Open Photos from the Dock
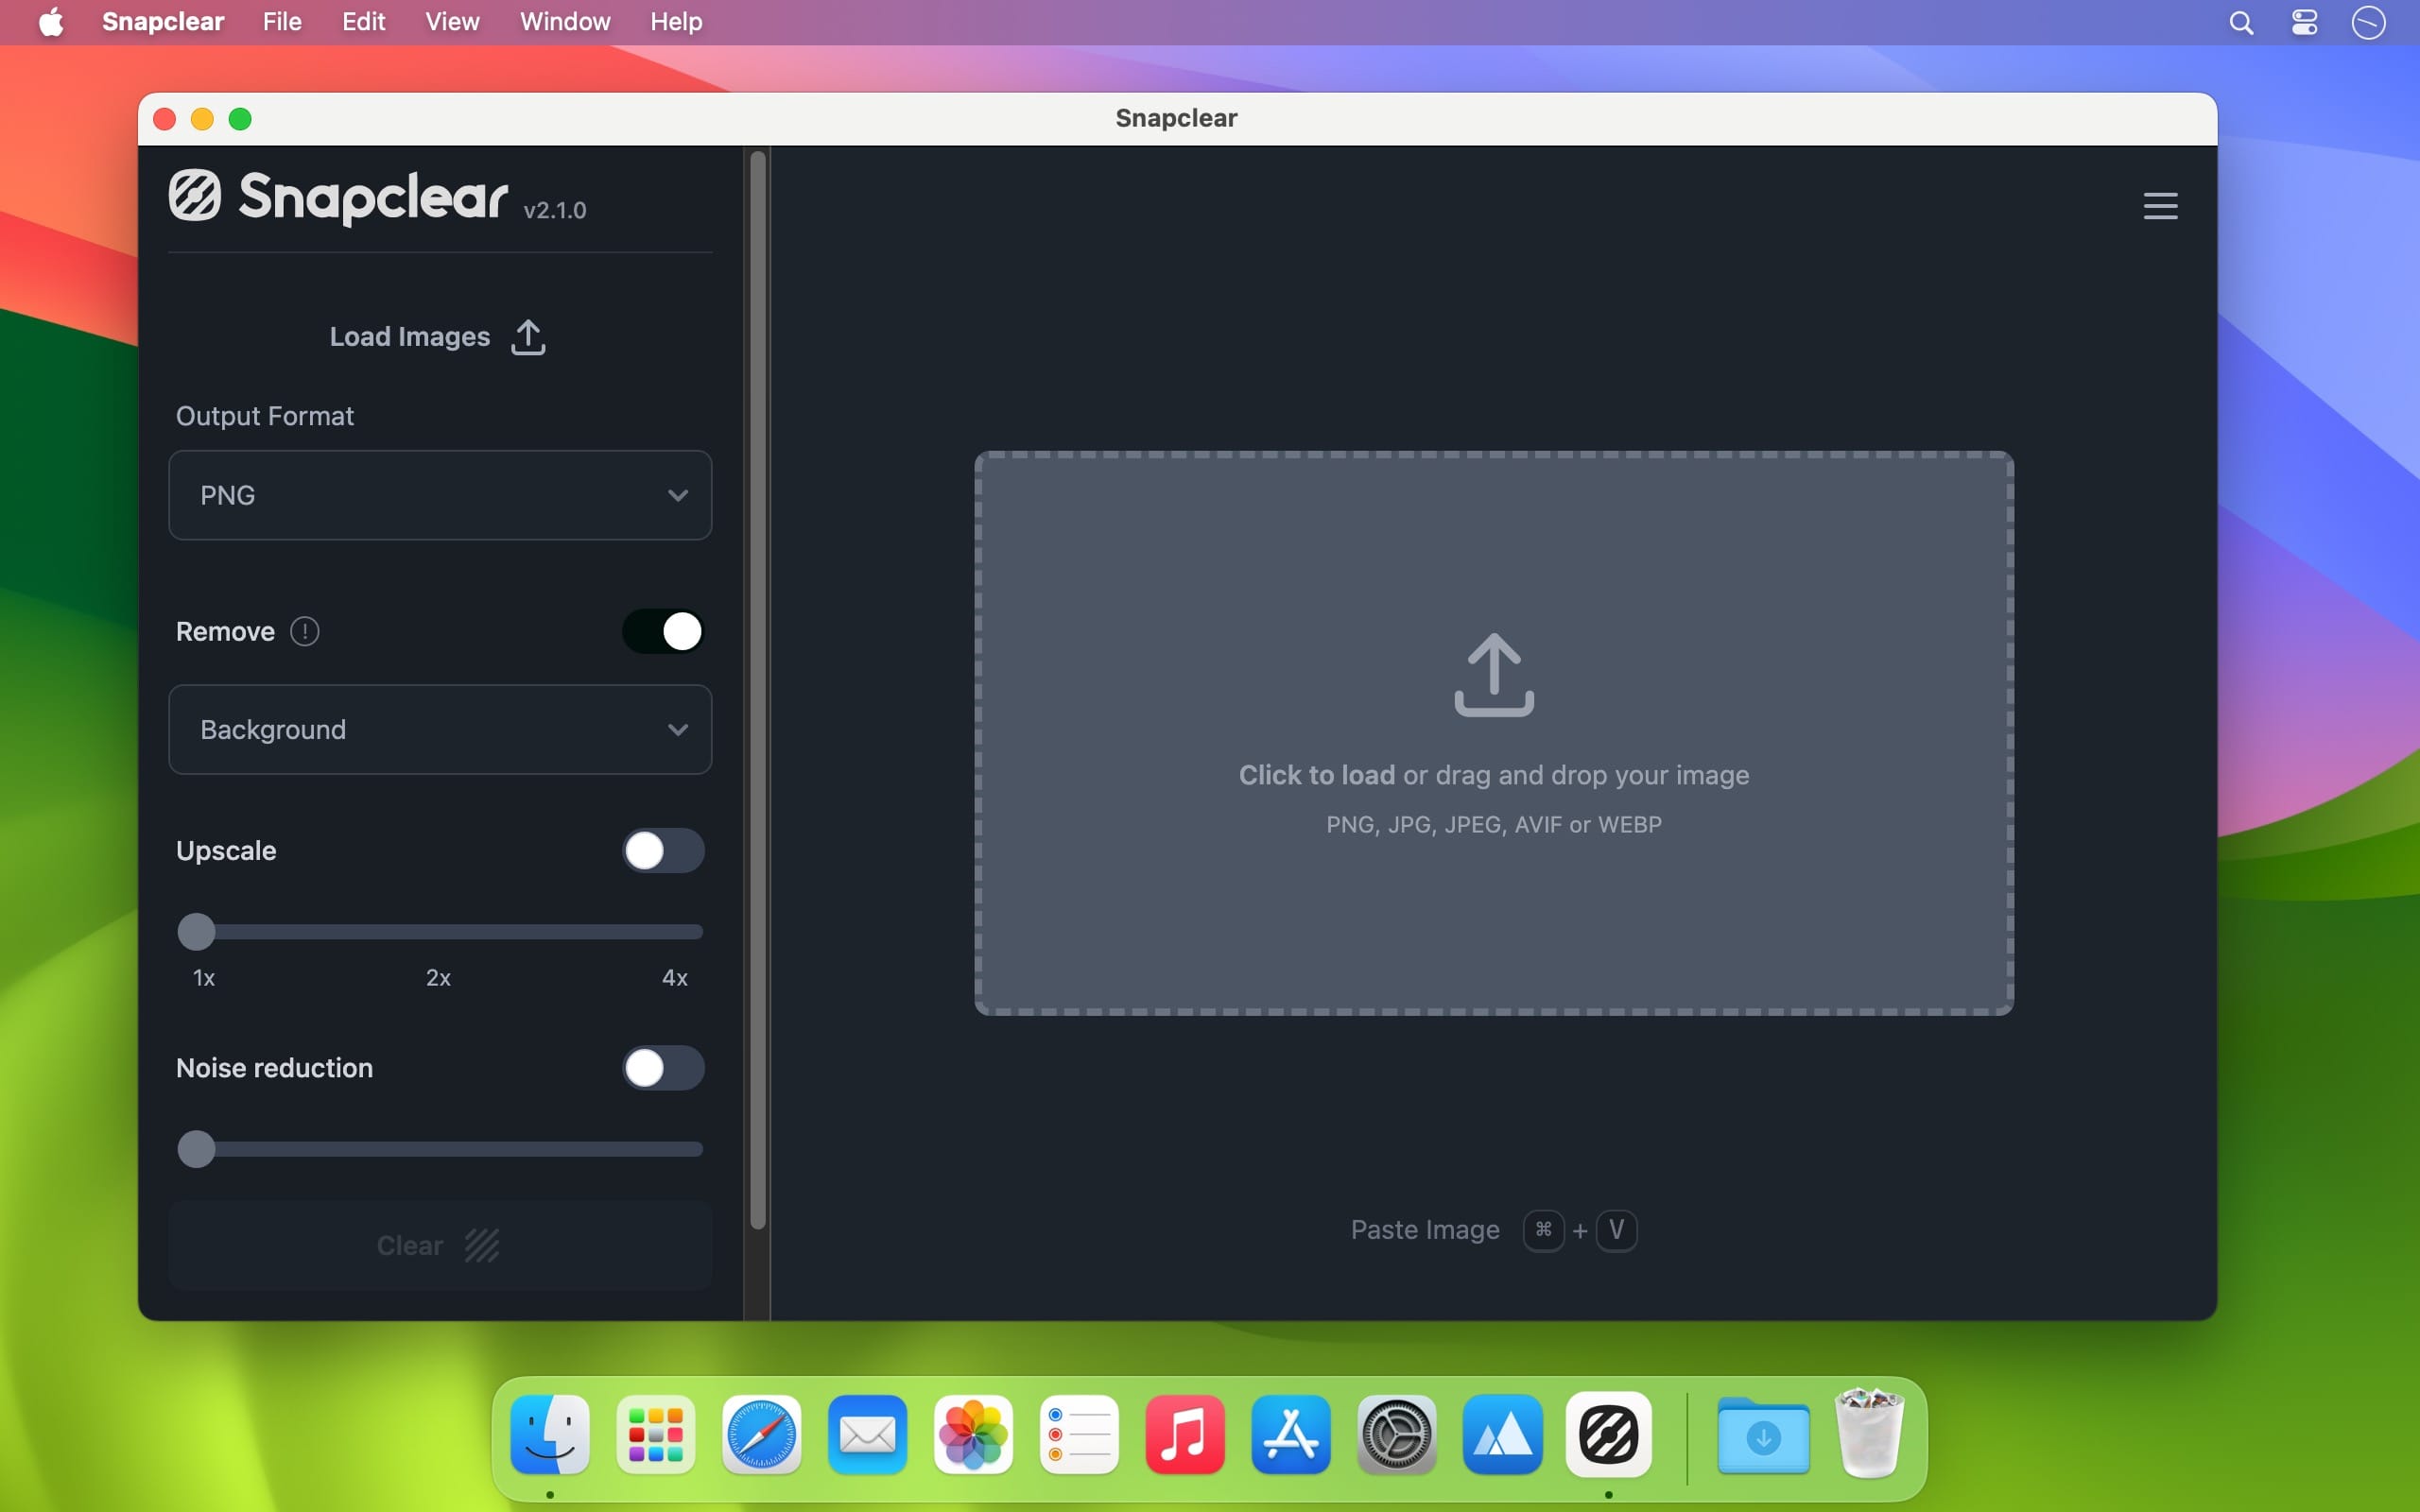Image resolution: width=2420 pixels, height=1512 pixels. click(973, 1435)
